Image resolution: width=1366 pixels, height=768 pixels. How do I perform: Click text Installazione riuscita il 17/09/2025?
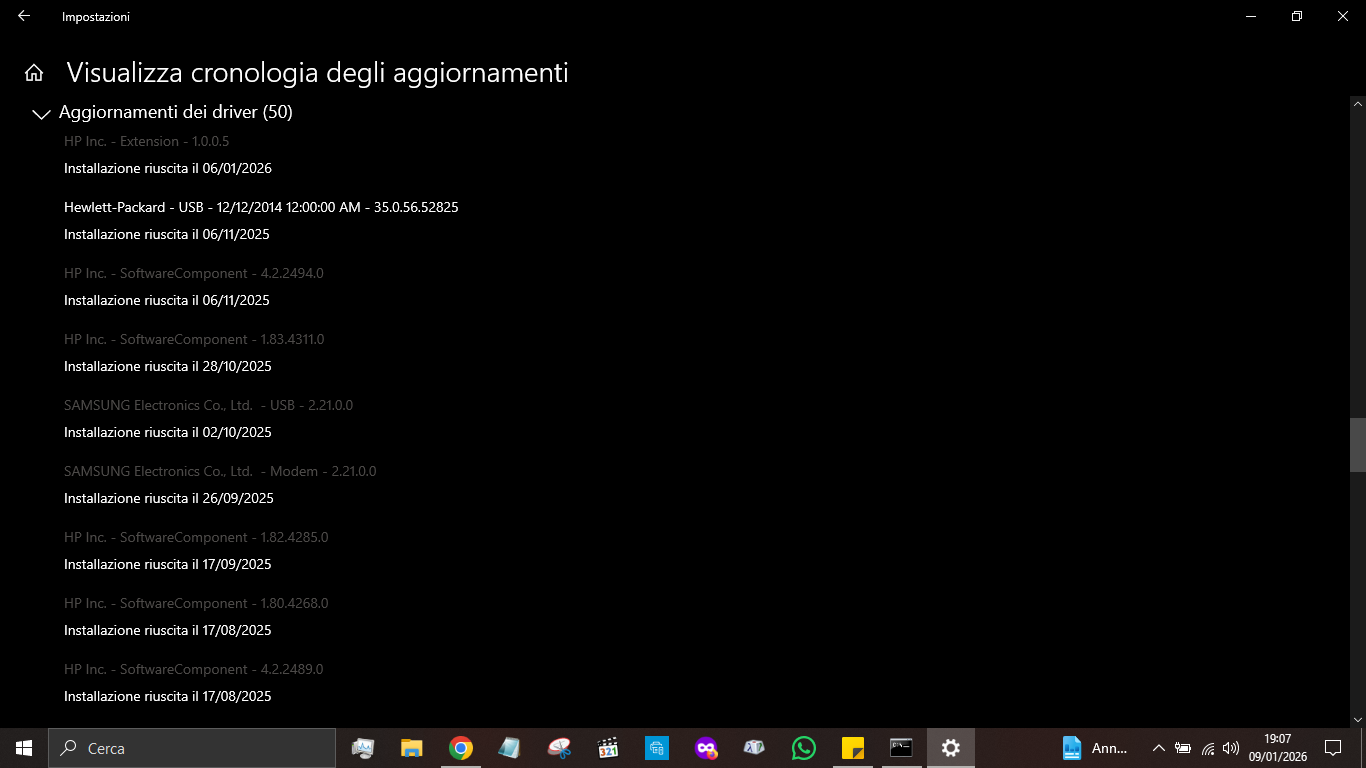click(x=168, y=564)
